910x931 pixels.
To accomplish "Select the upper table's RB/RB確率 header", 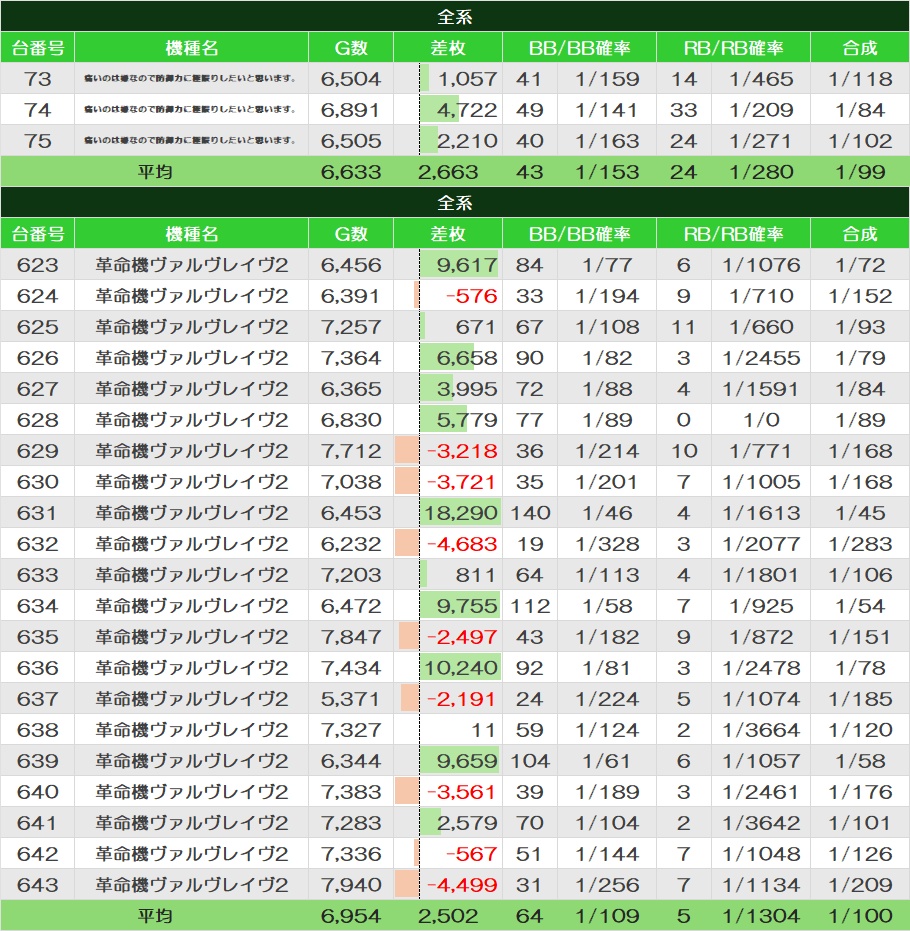I will [733, 48].
